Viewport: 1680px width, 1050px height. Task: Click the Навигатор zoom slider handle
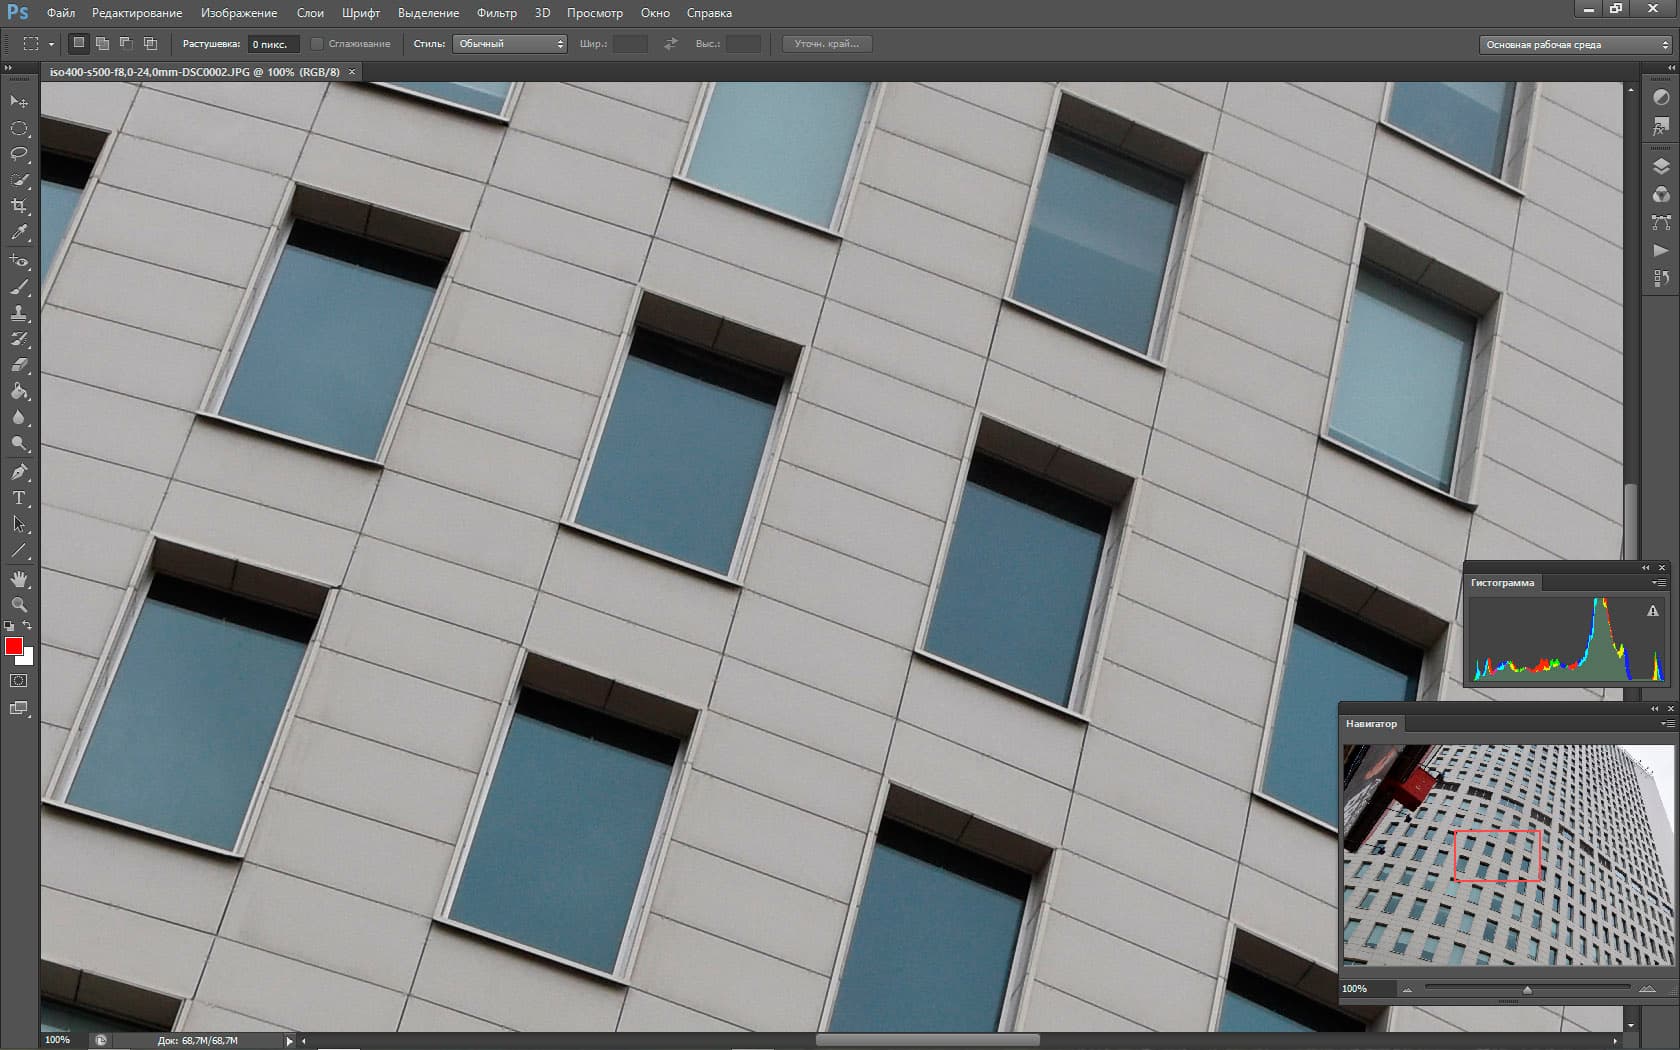click(1527, 989)
